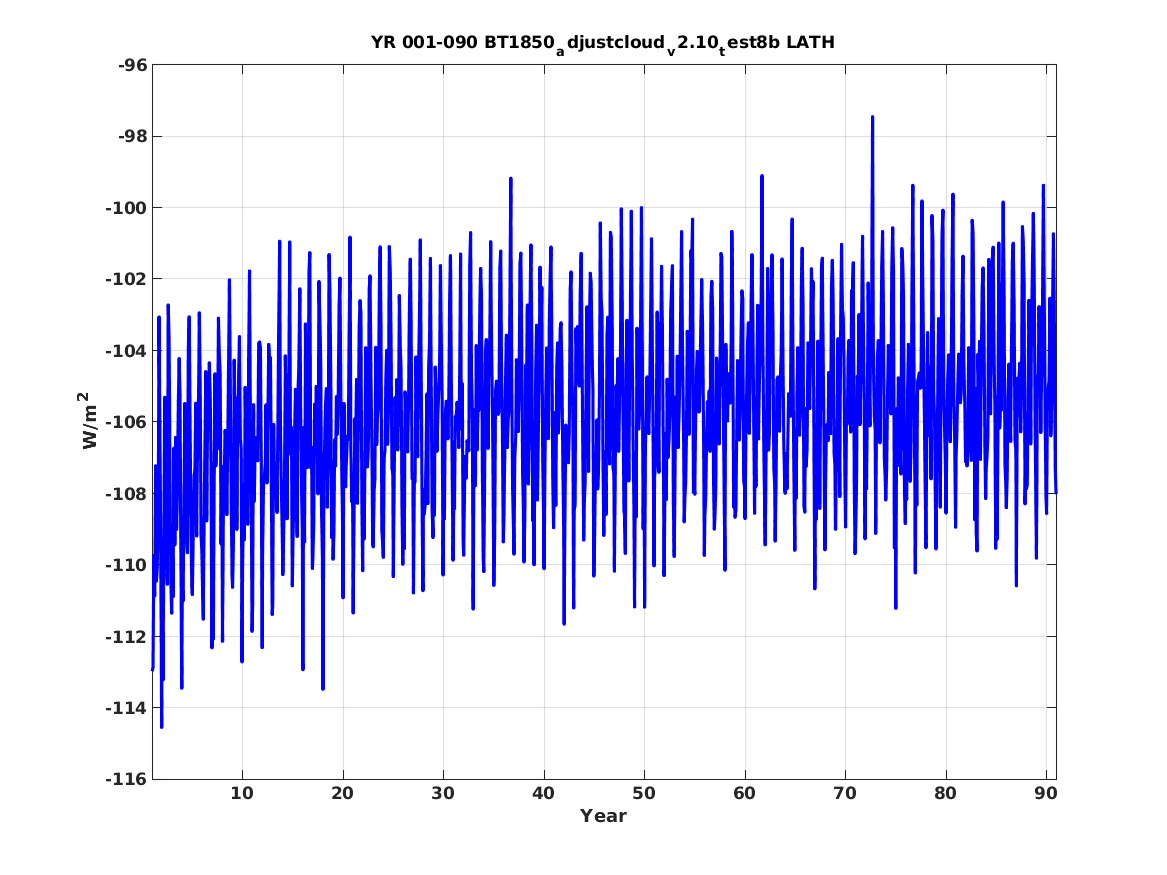Click y-axis tick label -108
Viewport: 1167px width, 875px height.
coord(127,493)
